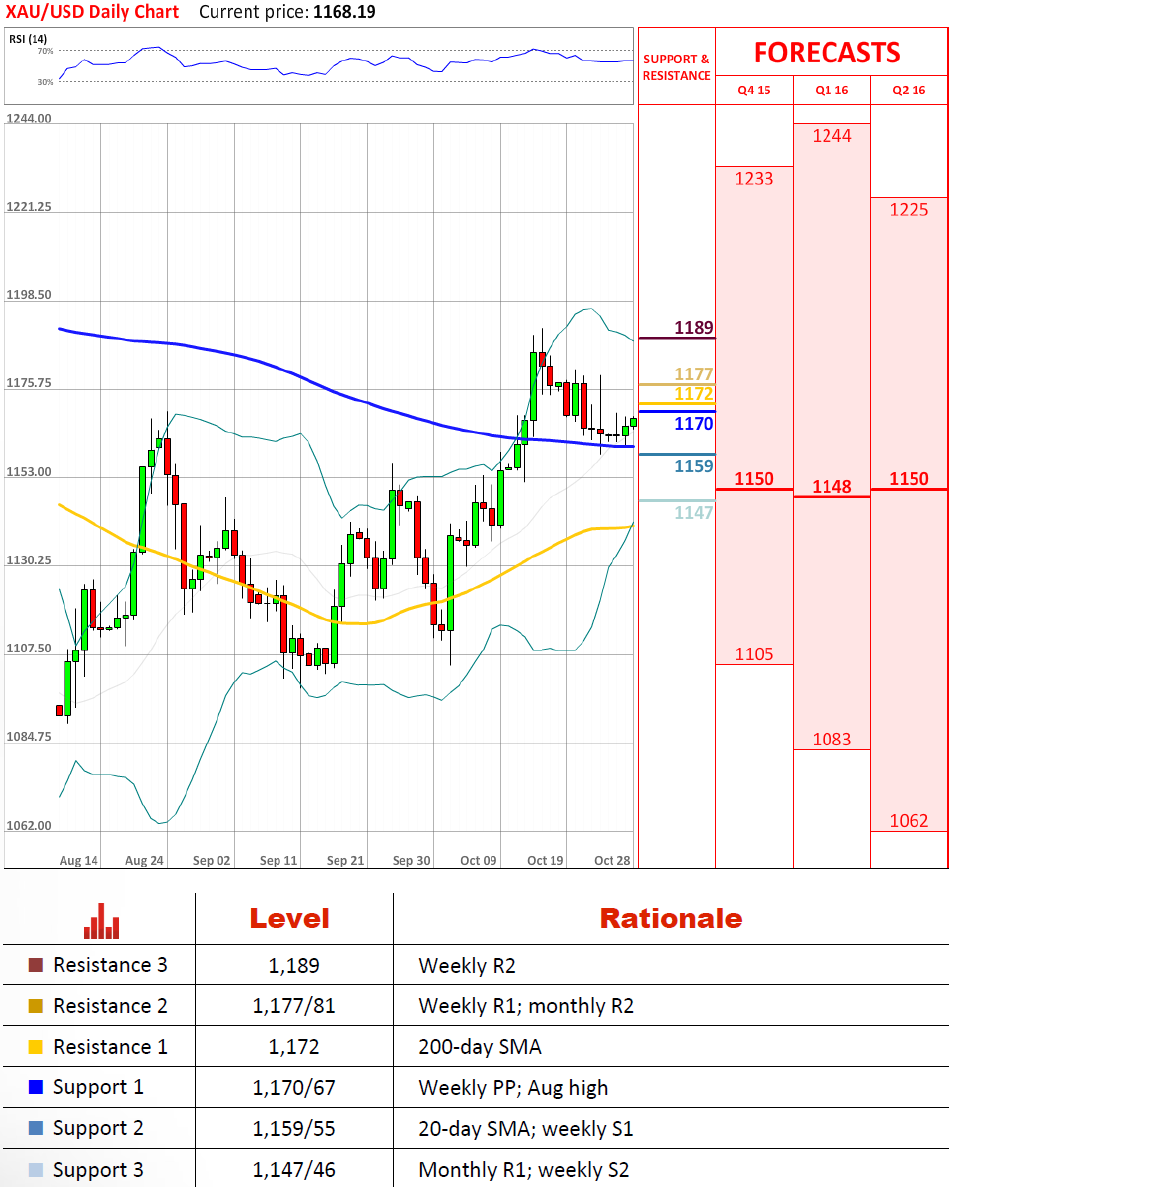
Task: Click the Sep 02 date axis label
Action: click(211, 861)
